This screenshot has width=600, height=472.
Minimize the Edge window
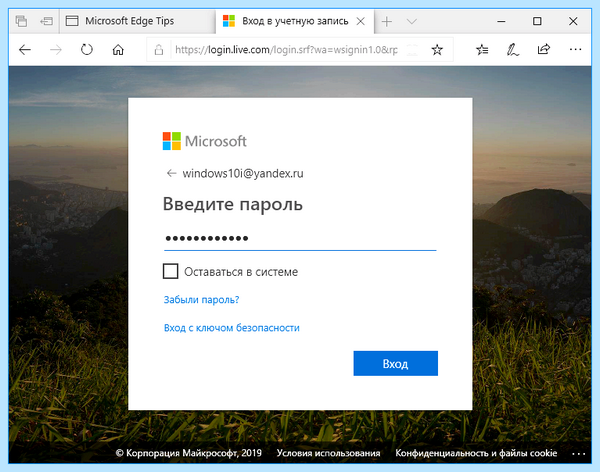[x=501, y=21]
